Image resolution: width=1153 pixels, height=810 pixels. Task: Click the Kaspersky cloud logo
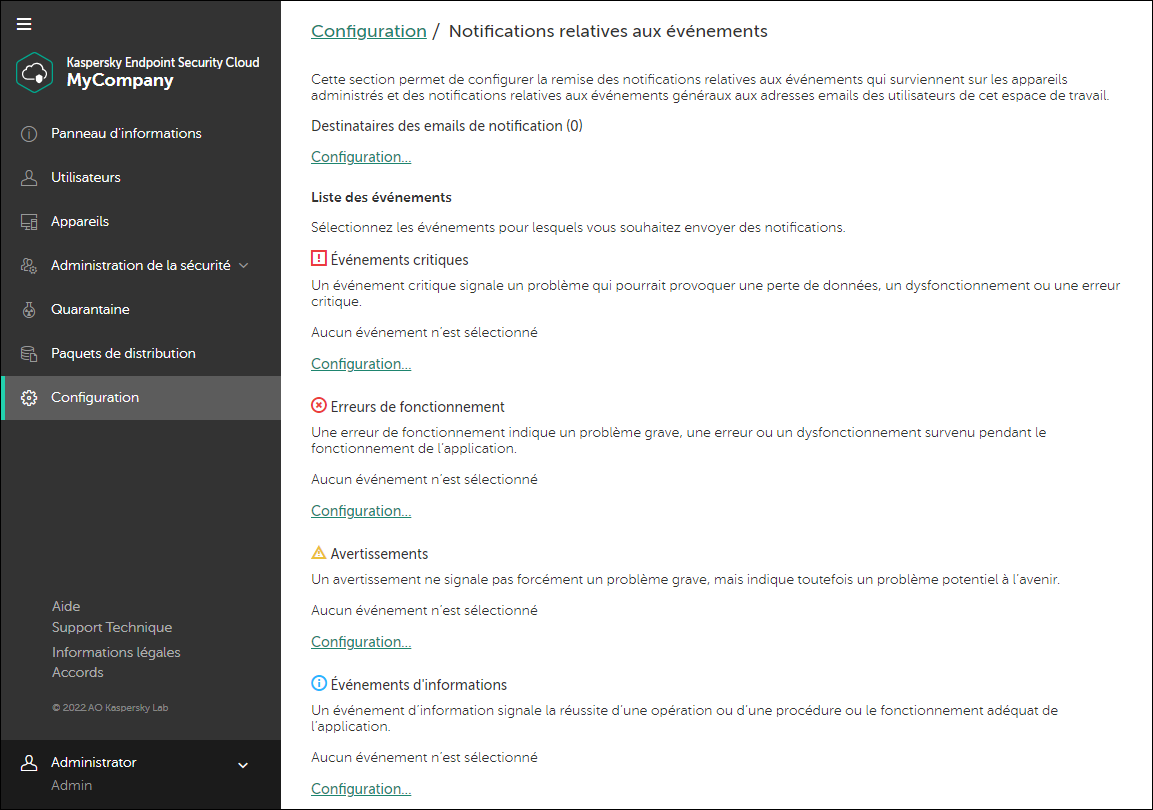click(33, 73)
